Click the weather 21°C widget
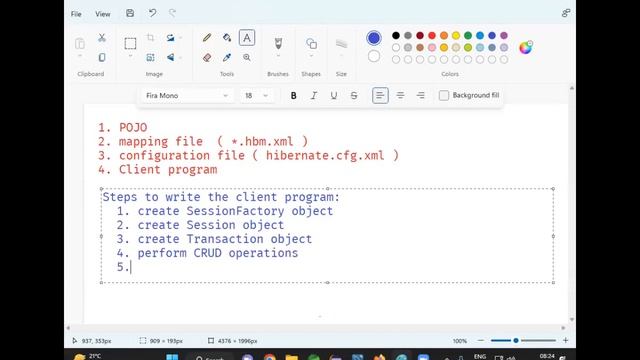This screenshot has width=640, height=360. point(88,356)
